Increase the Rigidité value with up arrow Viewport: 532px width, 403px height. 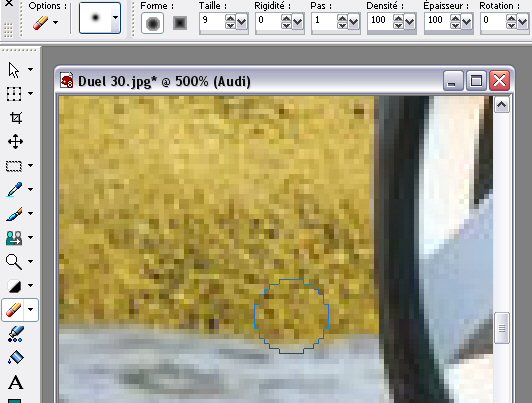click(x=286, y=19)
